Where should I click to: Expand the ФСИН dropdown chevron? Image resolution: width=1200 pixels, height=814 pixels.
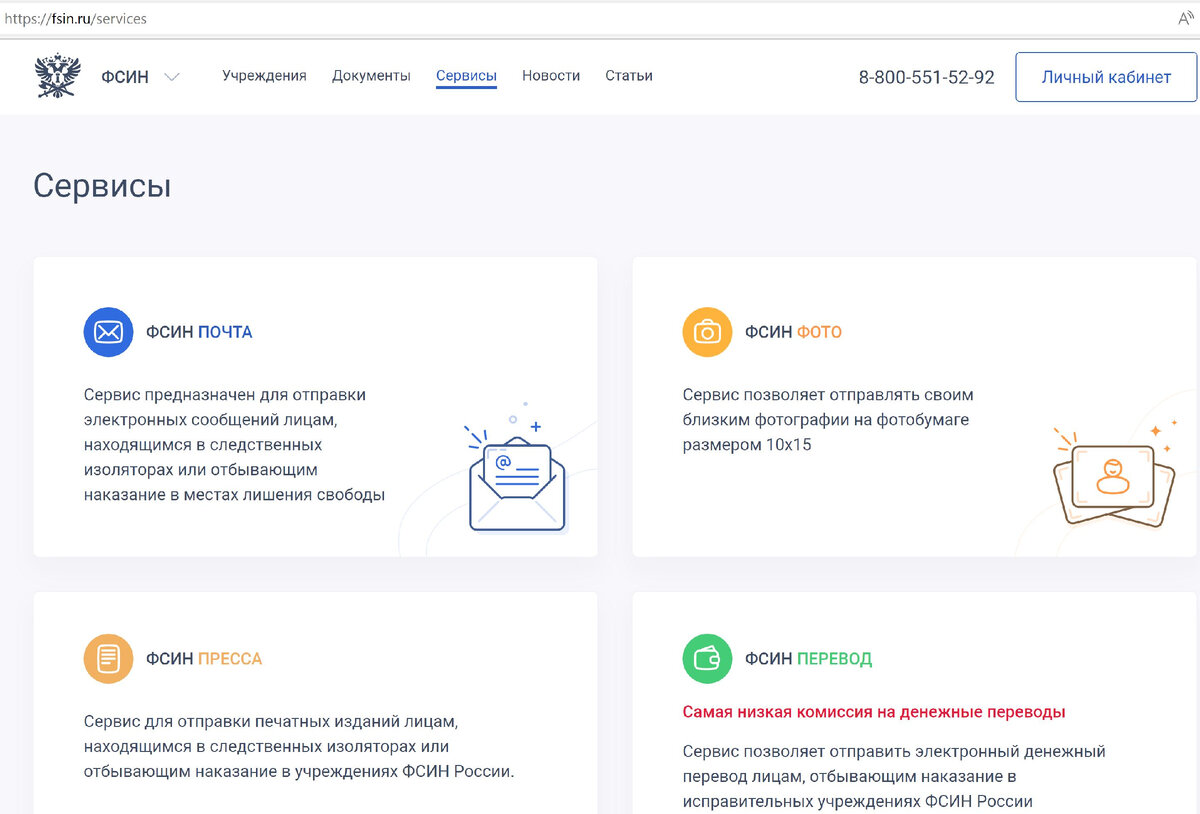click(x=172, y=77)
